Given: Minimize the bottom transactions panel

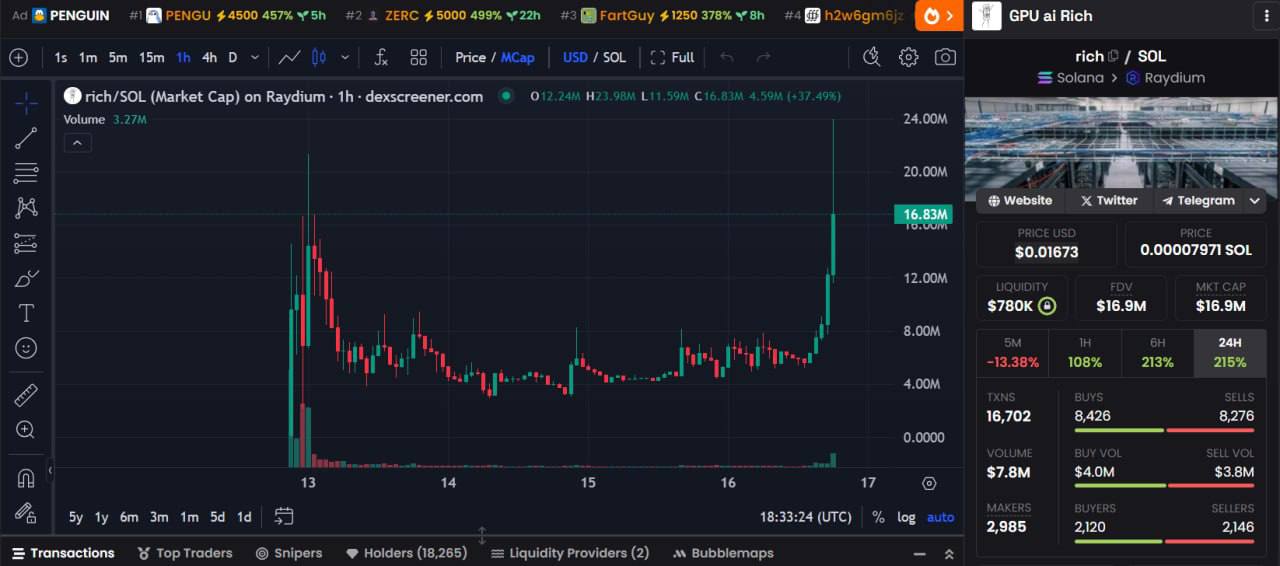Looking at the screenshot, I should pos(919,553).
